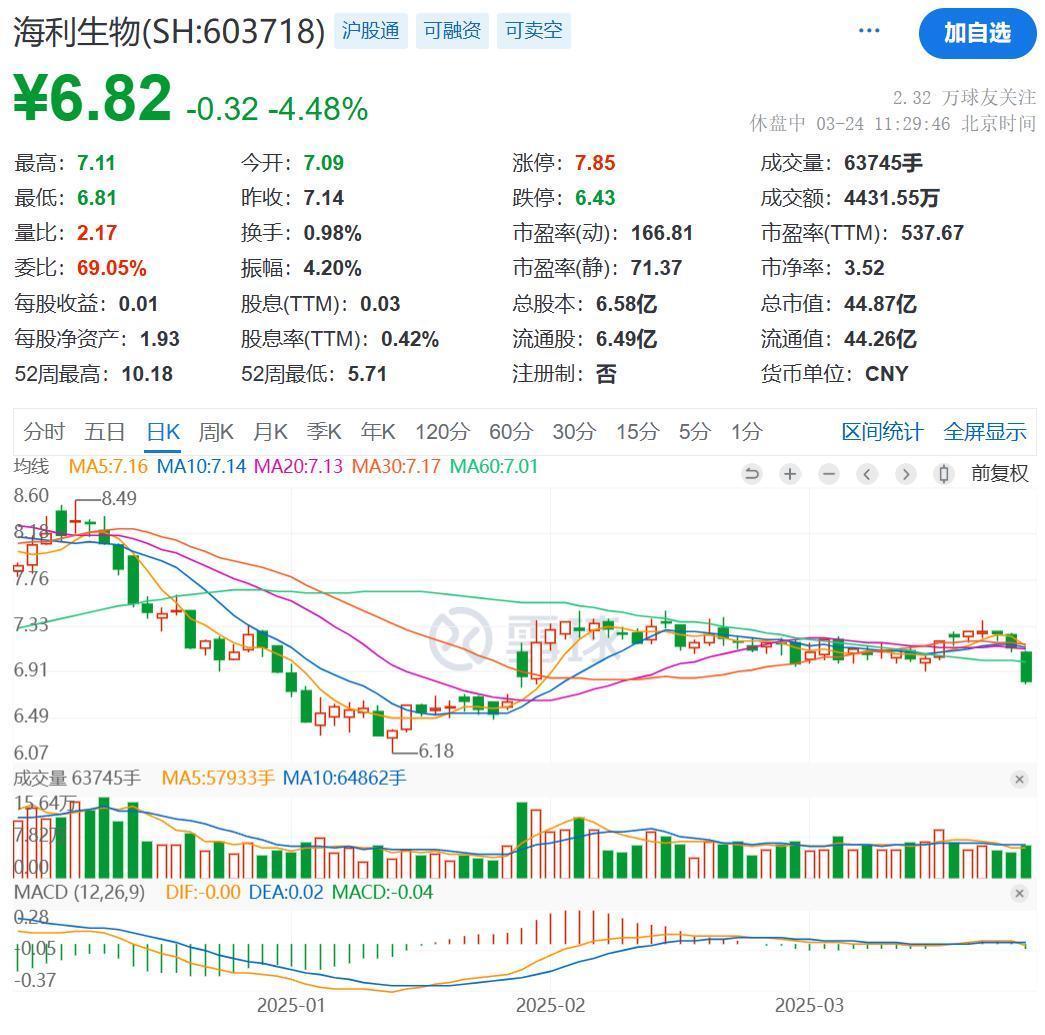Switch to the 60分 chart tab
This screenshot has height=1035, width=1045.
511,432
